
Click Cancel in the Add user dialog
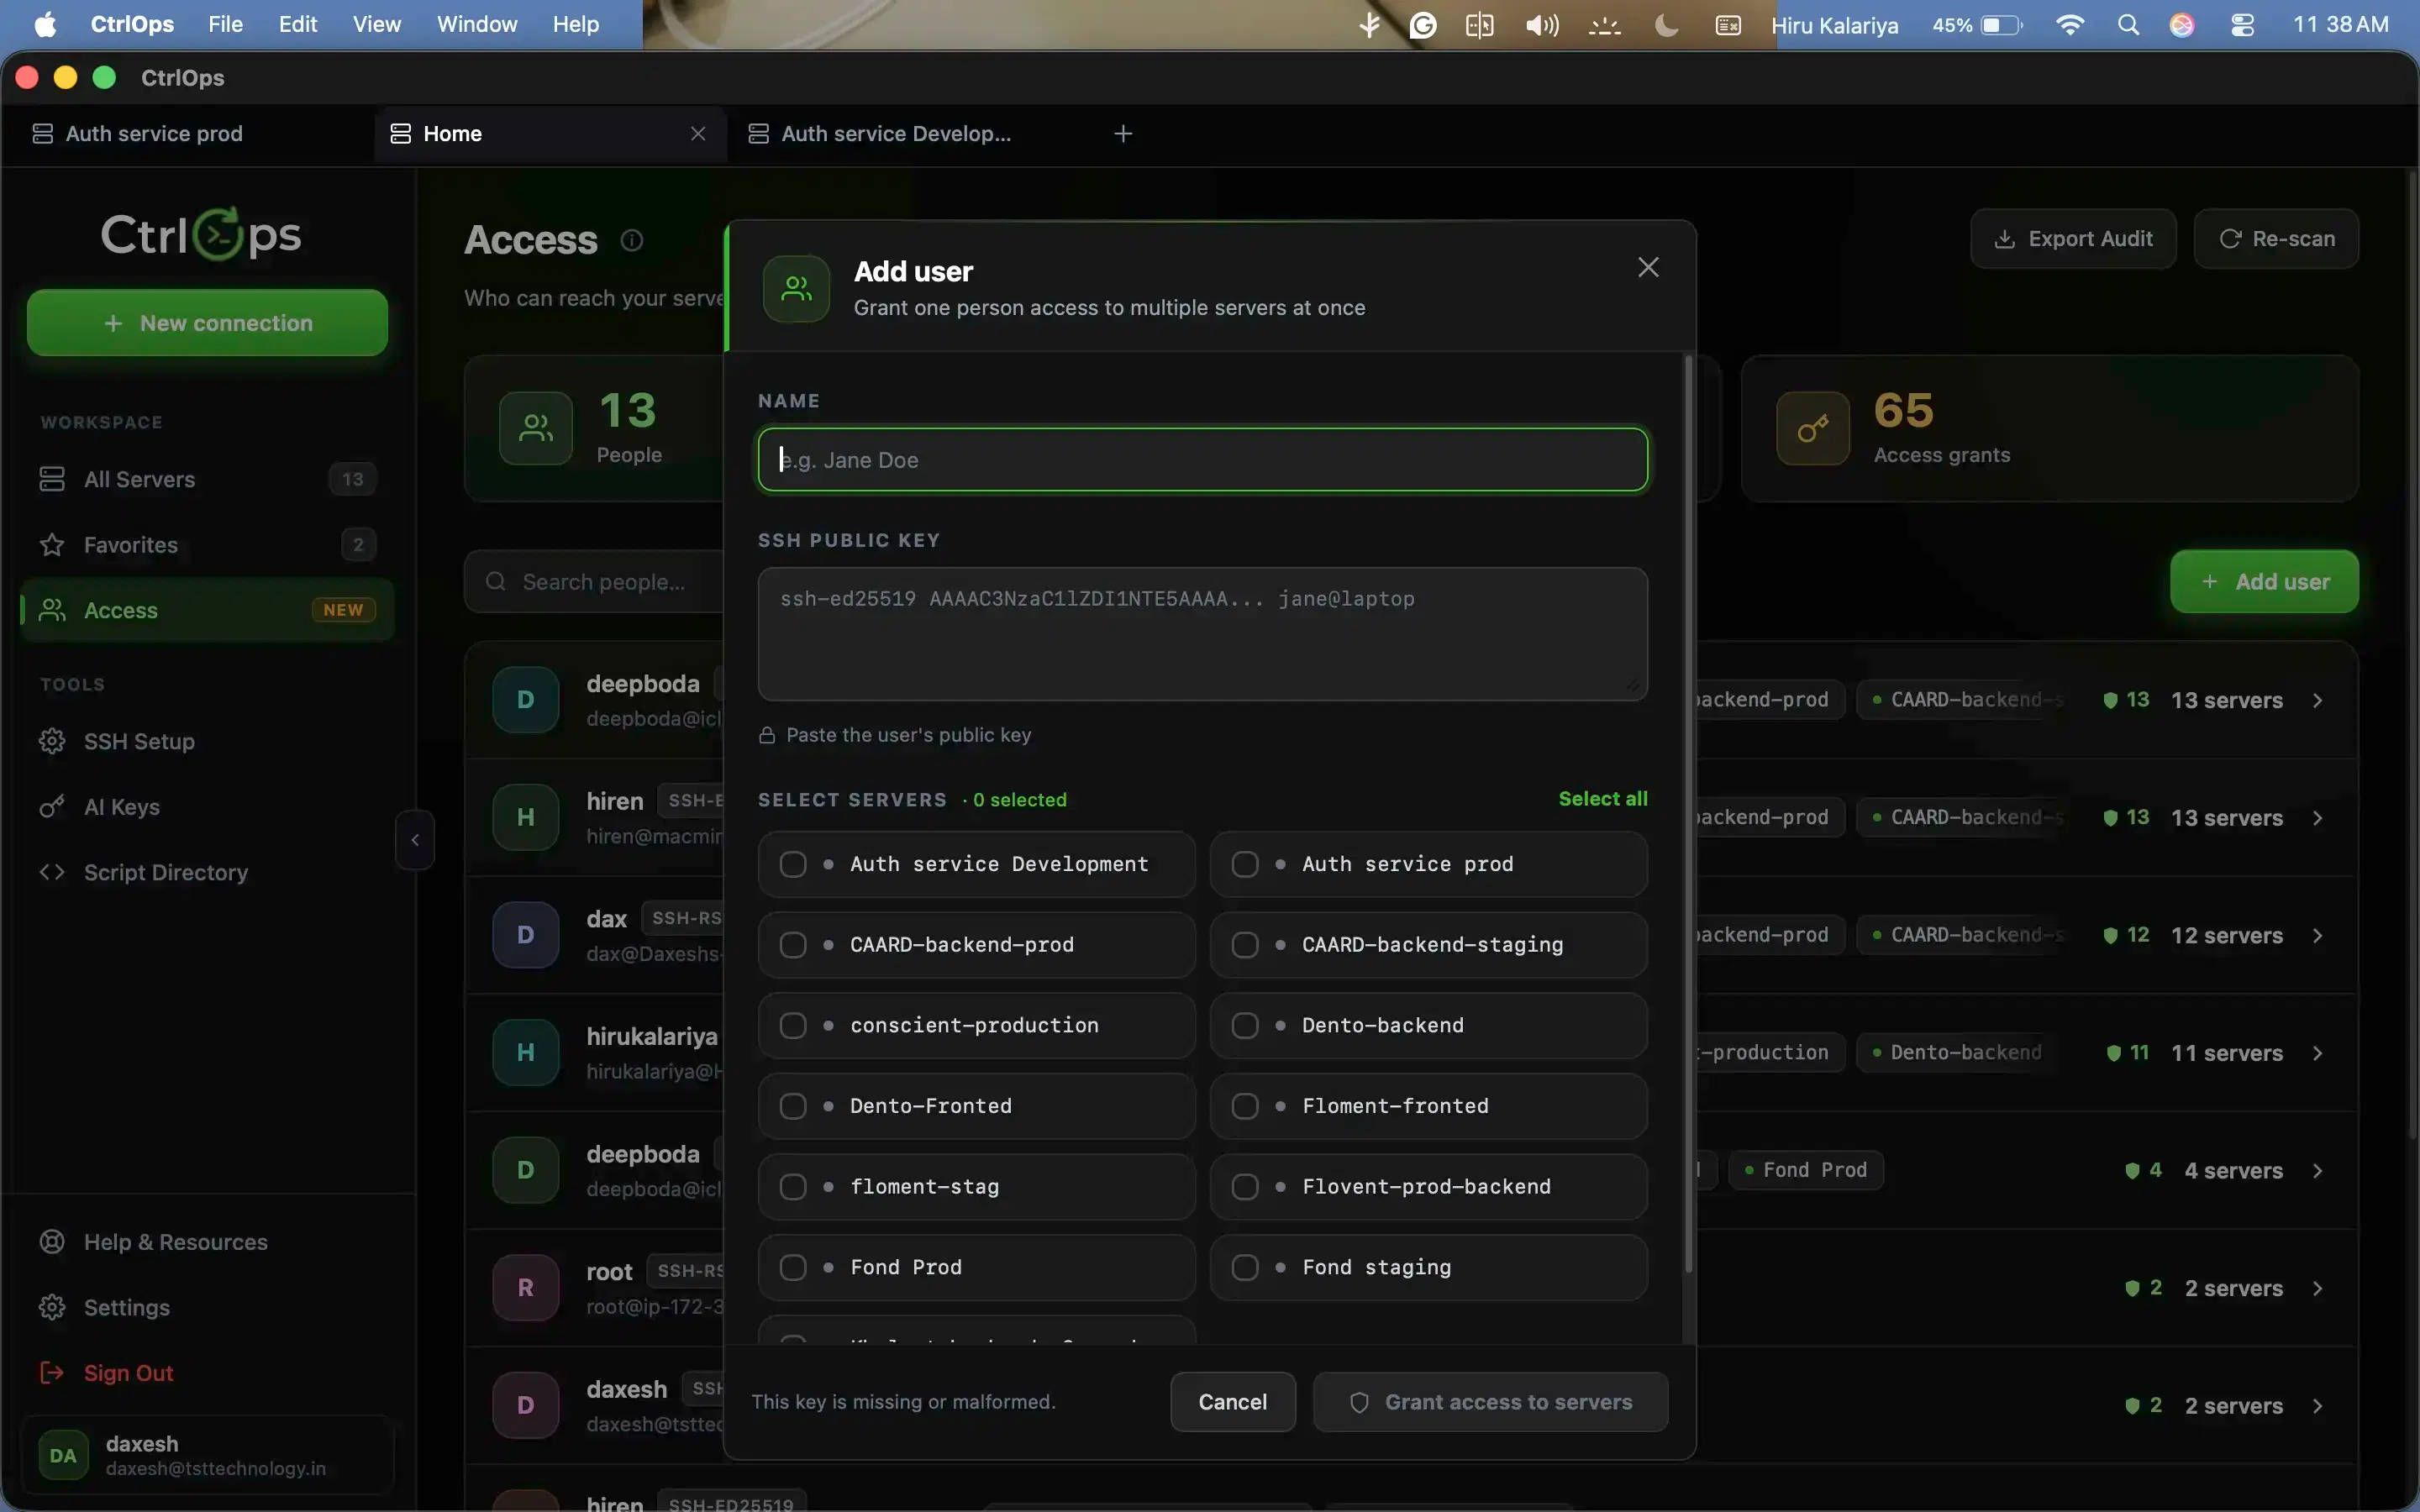pos(1233,1402)
